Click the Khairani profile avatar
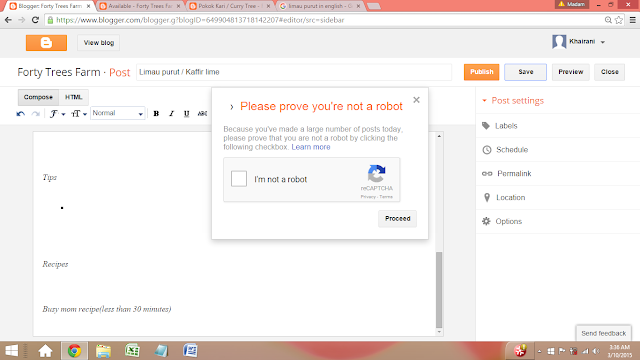The width and height of the screenshot is (640, 360). click(559, 42)
